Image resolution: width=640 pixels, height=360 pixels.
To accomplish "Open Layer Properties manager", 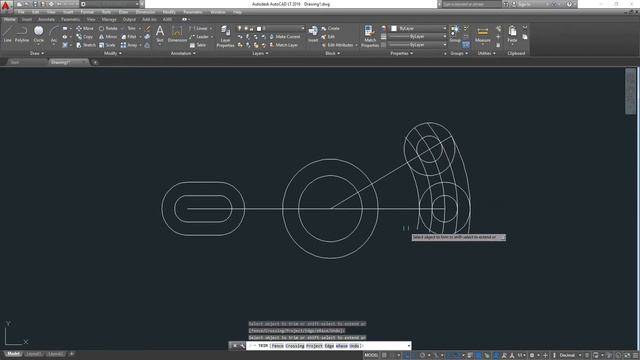I will 225,36.
